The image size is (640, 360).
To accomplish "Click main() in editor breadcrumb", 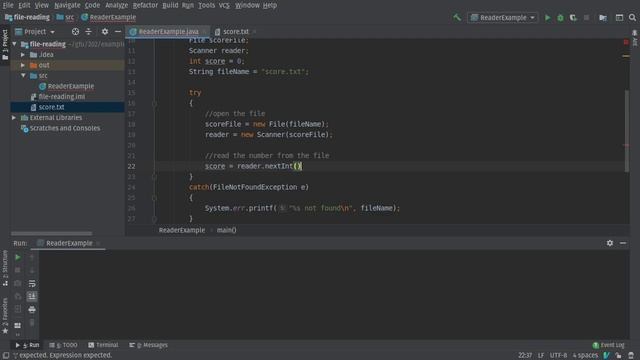I will [227, 230].
